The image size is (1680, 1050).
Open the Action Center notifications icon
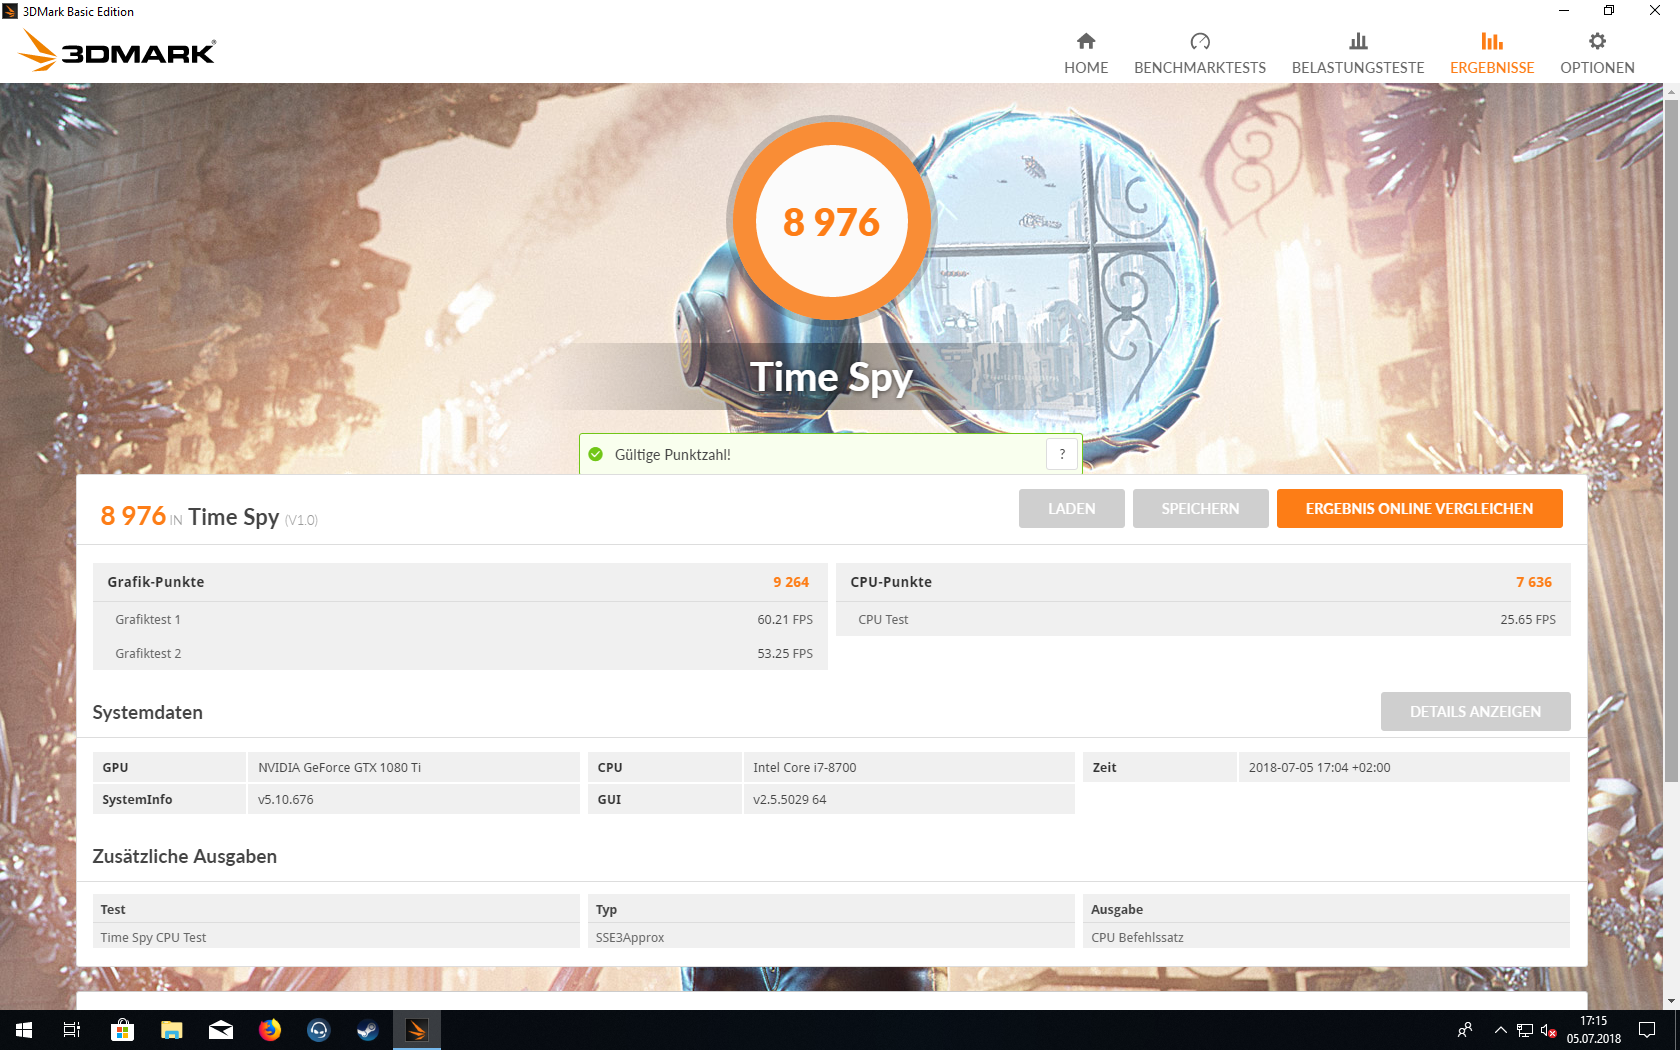pyautogui.click(x=1648, y=1030)
